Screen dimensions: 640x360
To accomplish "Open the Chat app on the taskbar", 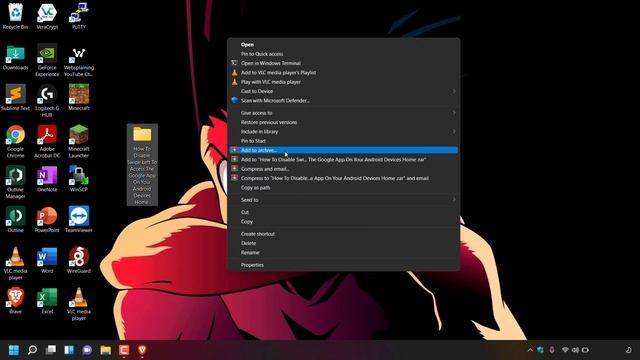I will [87, 350].
